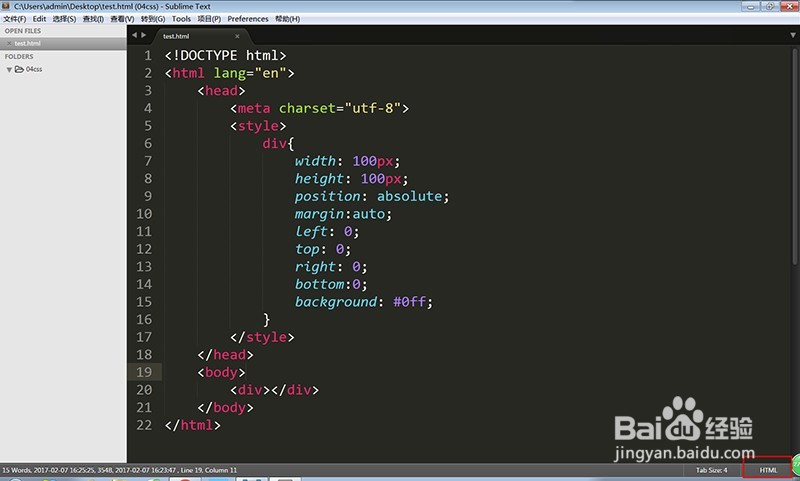Viewport: 800px width, 481px height.
Task: Click the opening <head> tag
Action: click(221, 91)
